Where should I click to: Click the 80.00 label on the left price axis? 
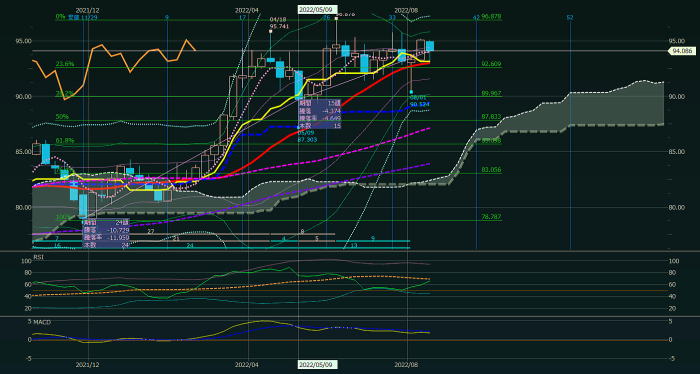(x=24, y=208)
